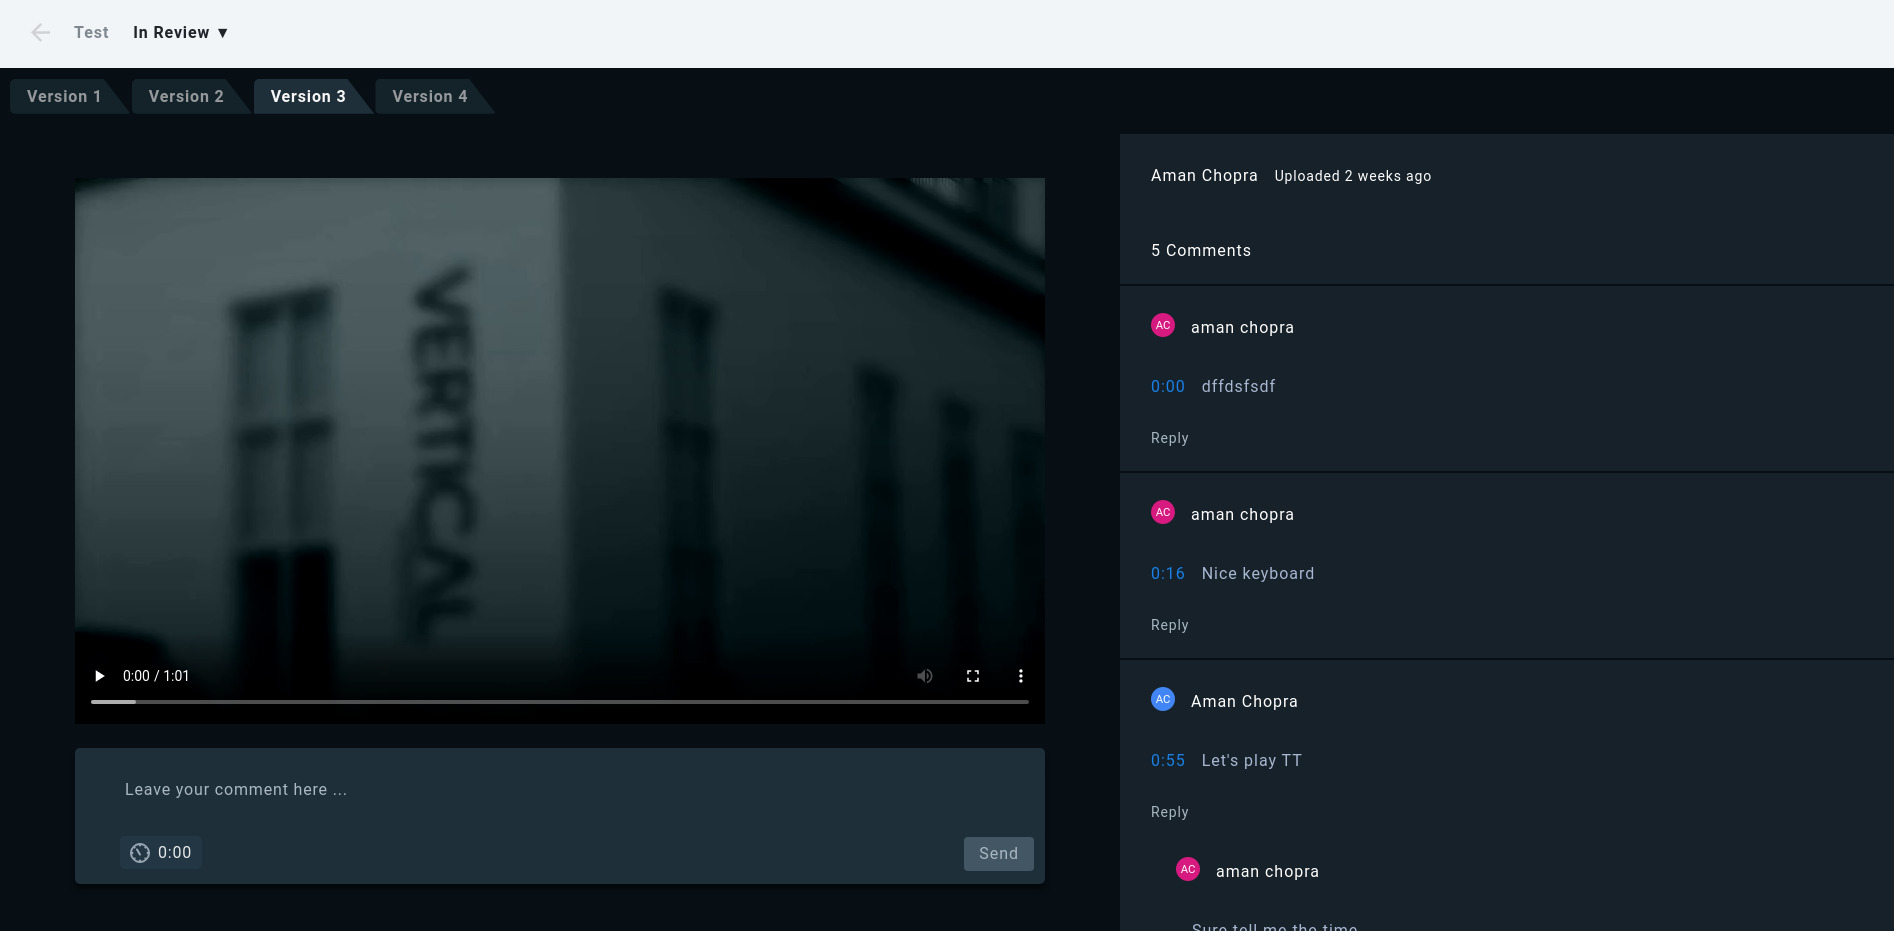The image size is (1894, 931).
Task: Click avatar beside Nice keyboard comment
Action: pyautogui.click(x=1163, y=513)
